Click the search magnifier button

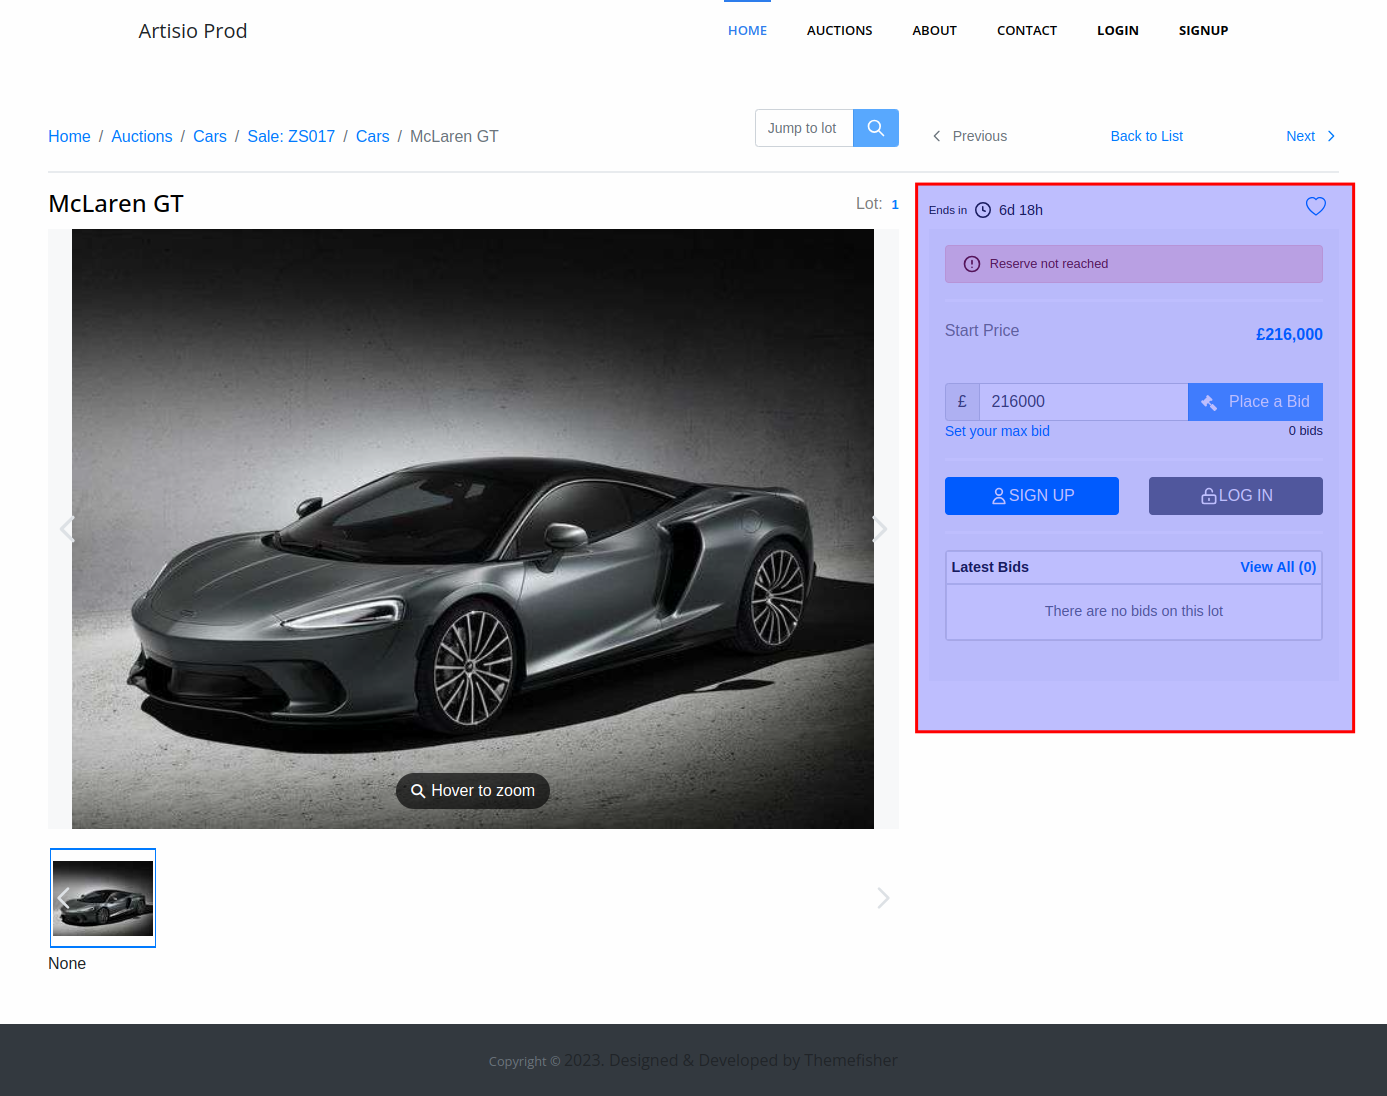(x=875, y=128)
